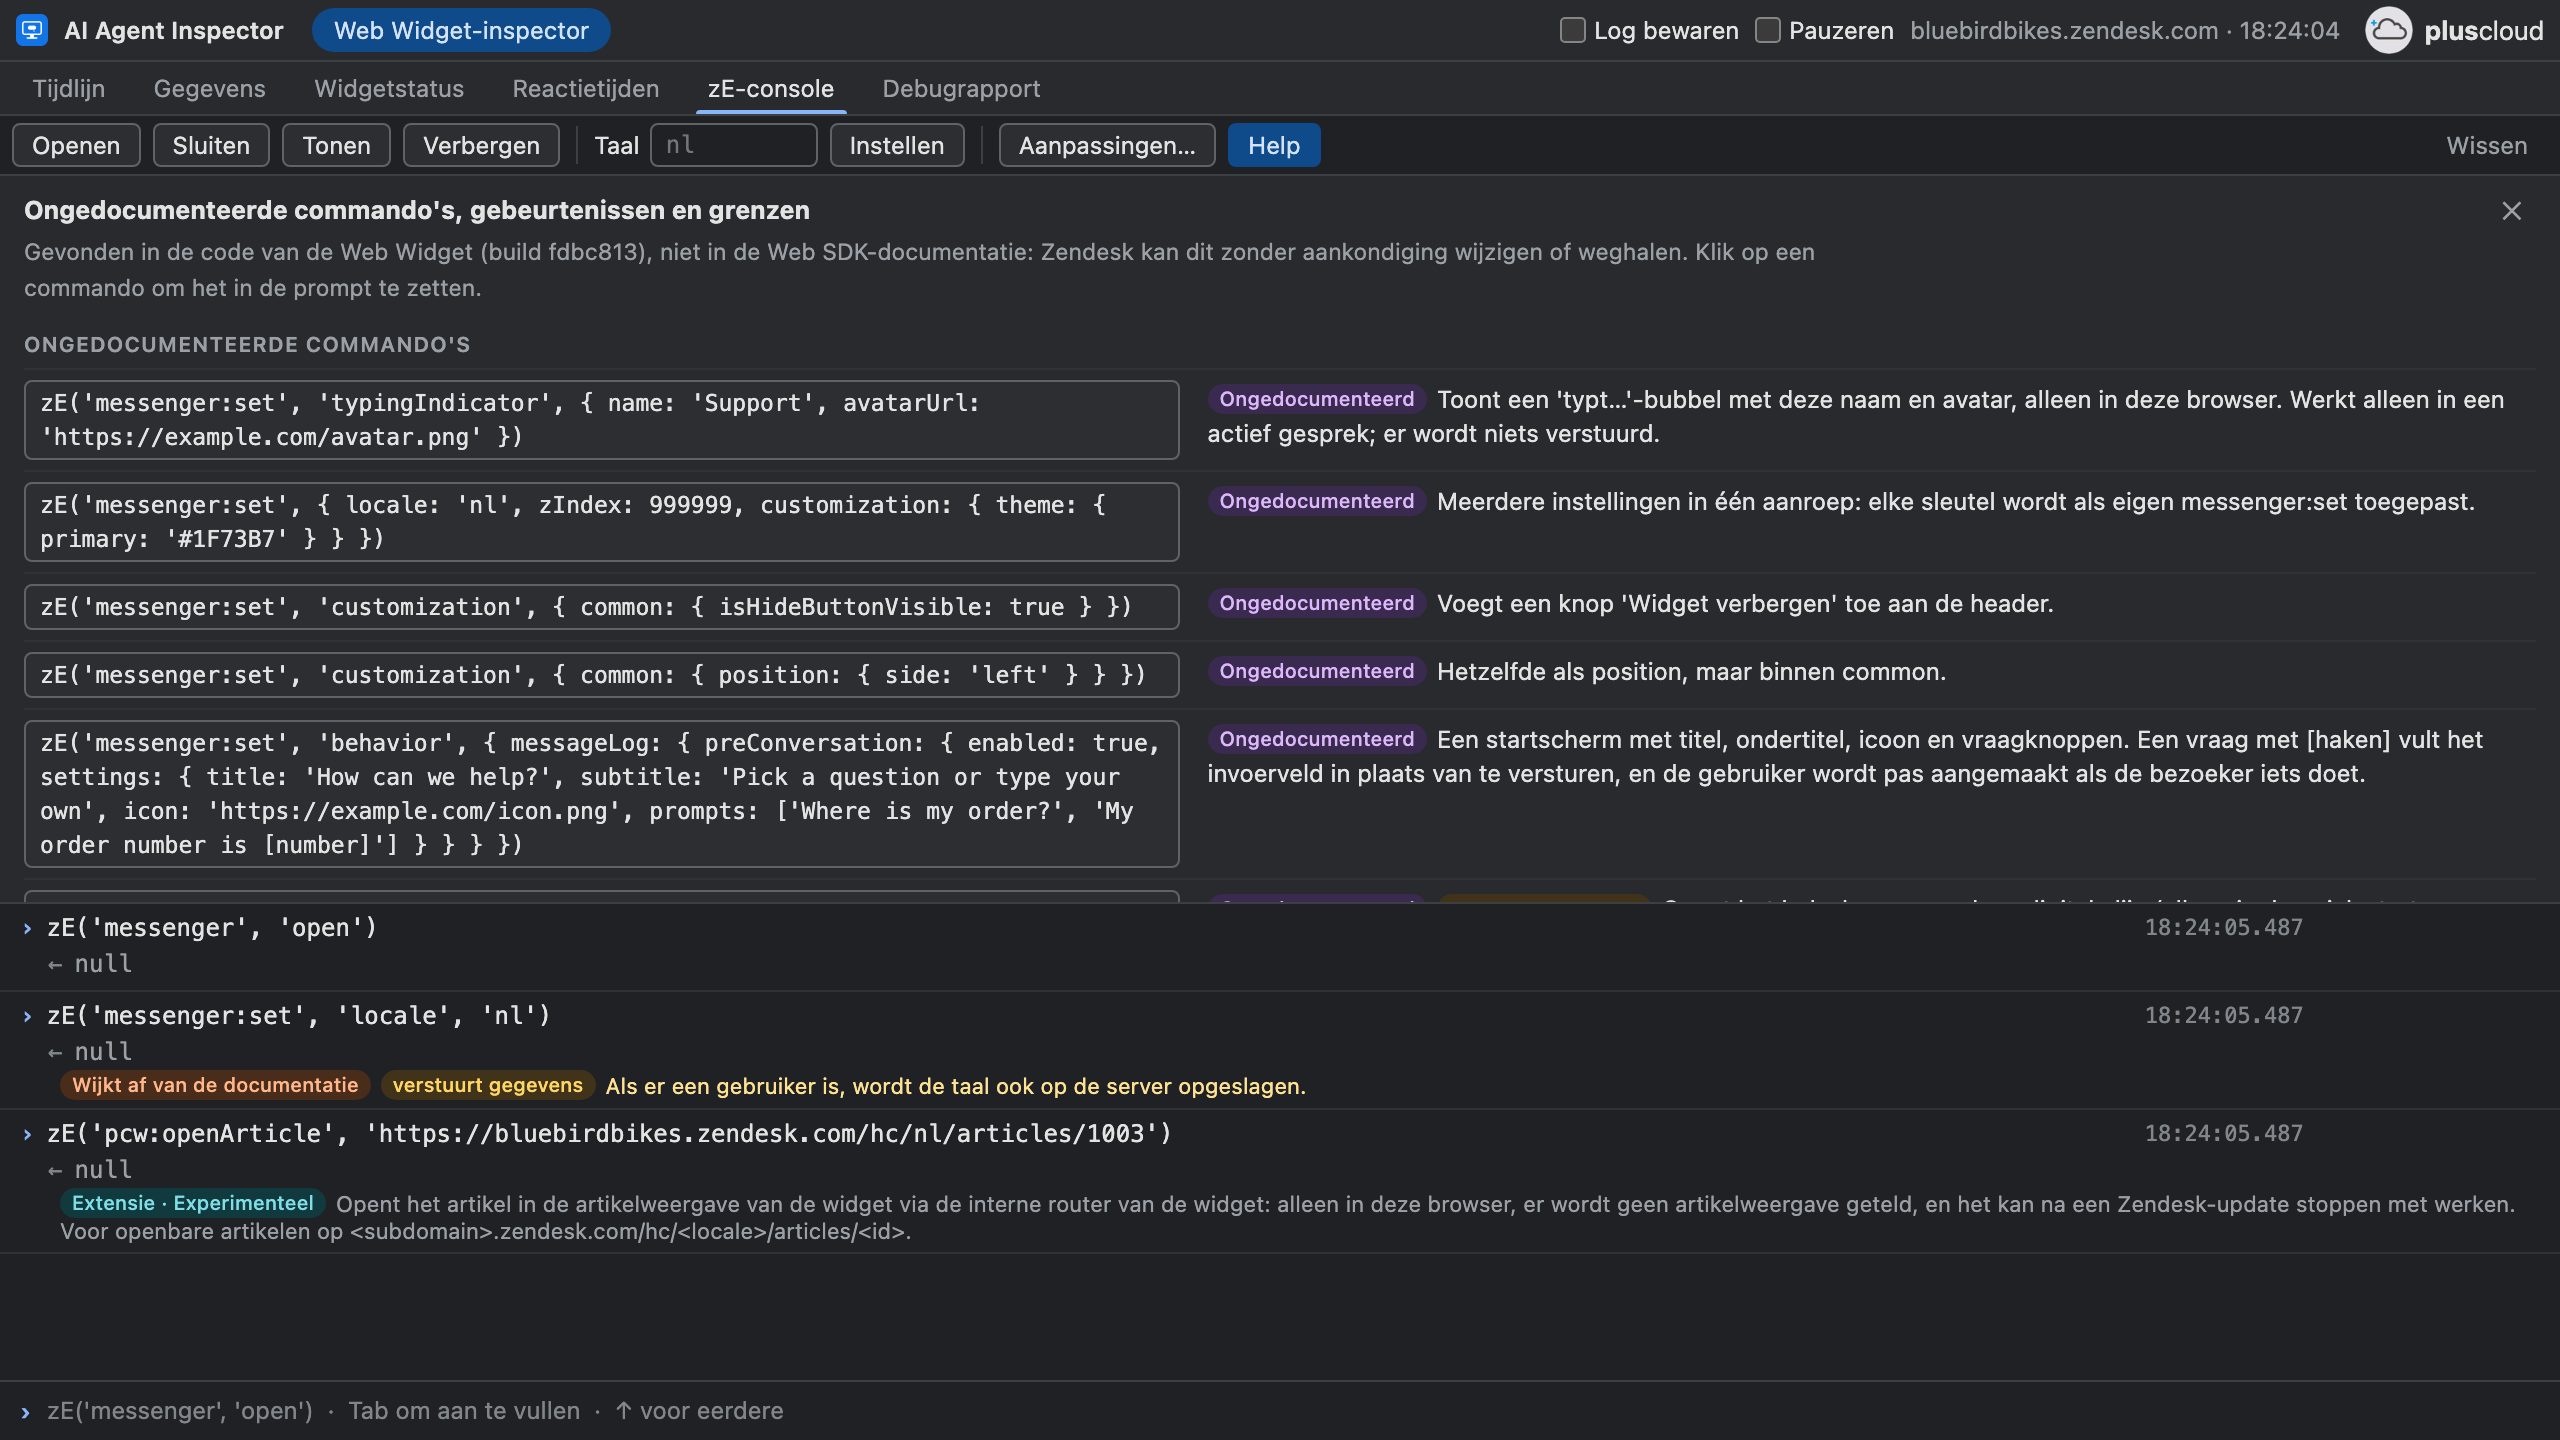Insert the isHideButtonVisible customization command
Image resolution: width=2560 pixels, height=1440 pixels.
click(x=602, y=607)
